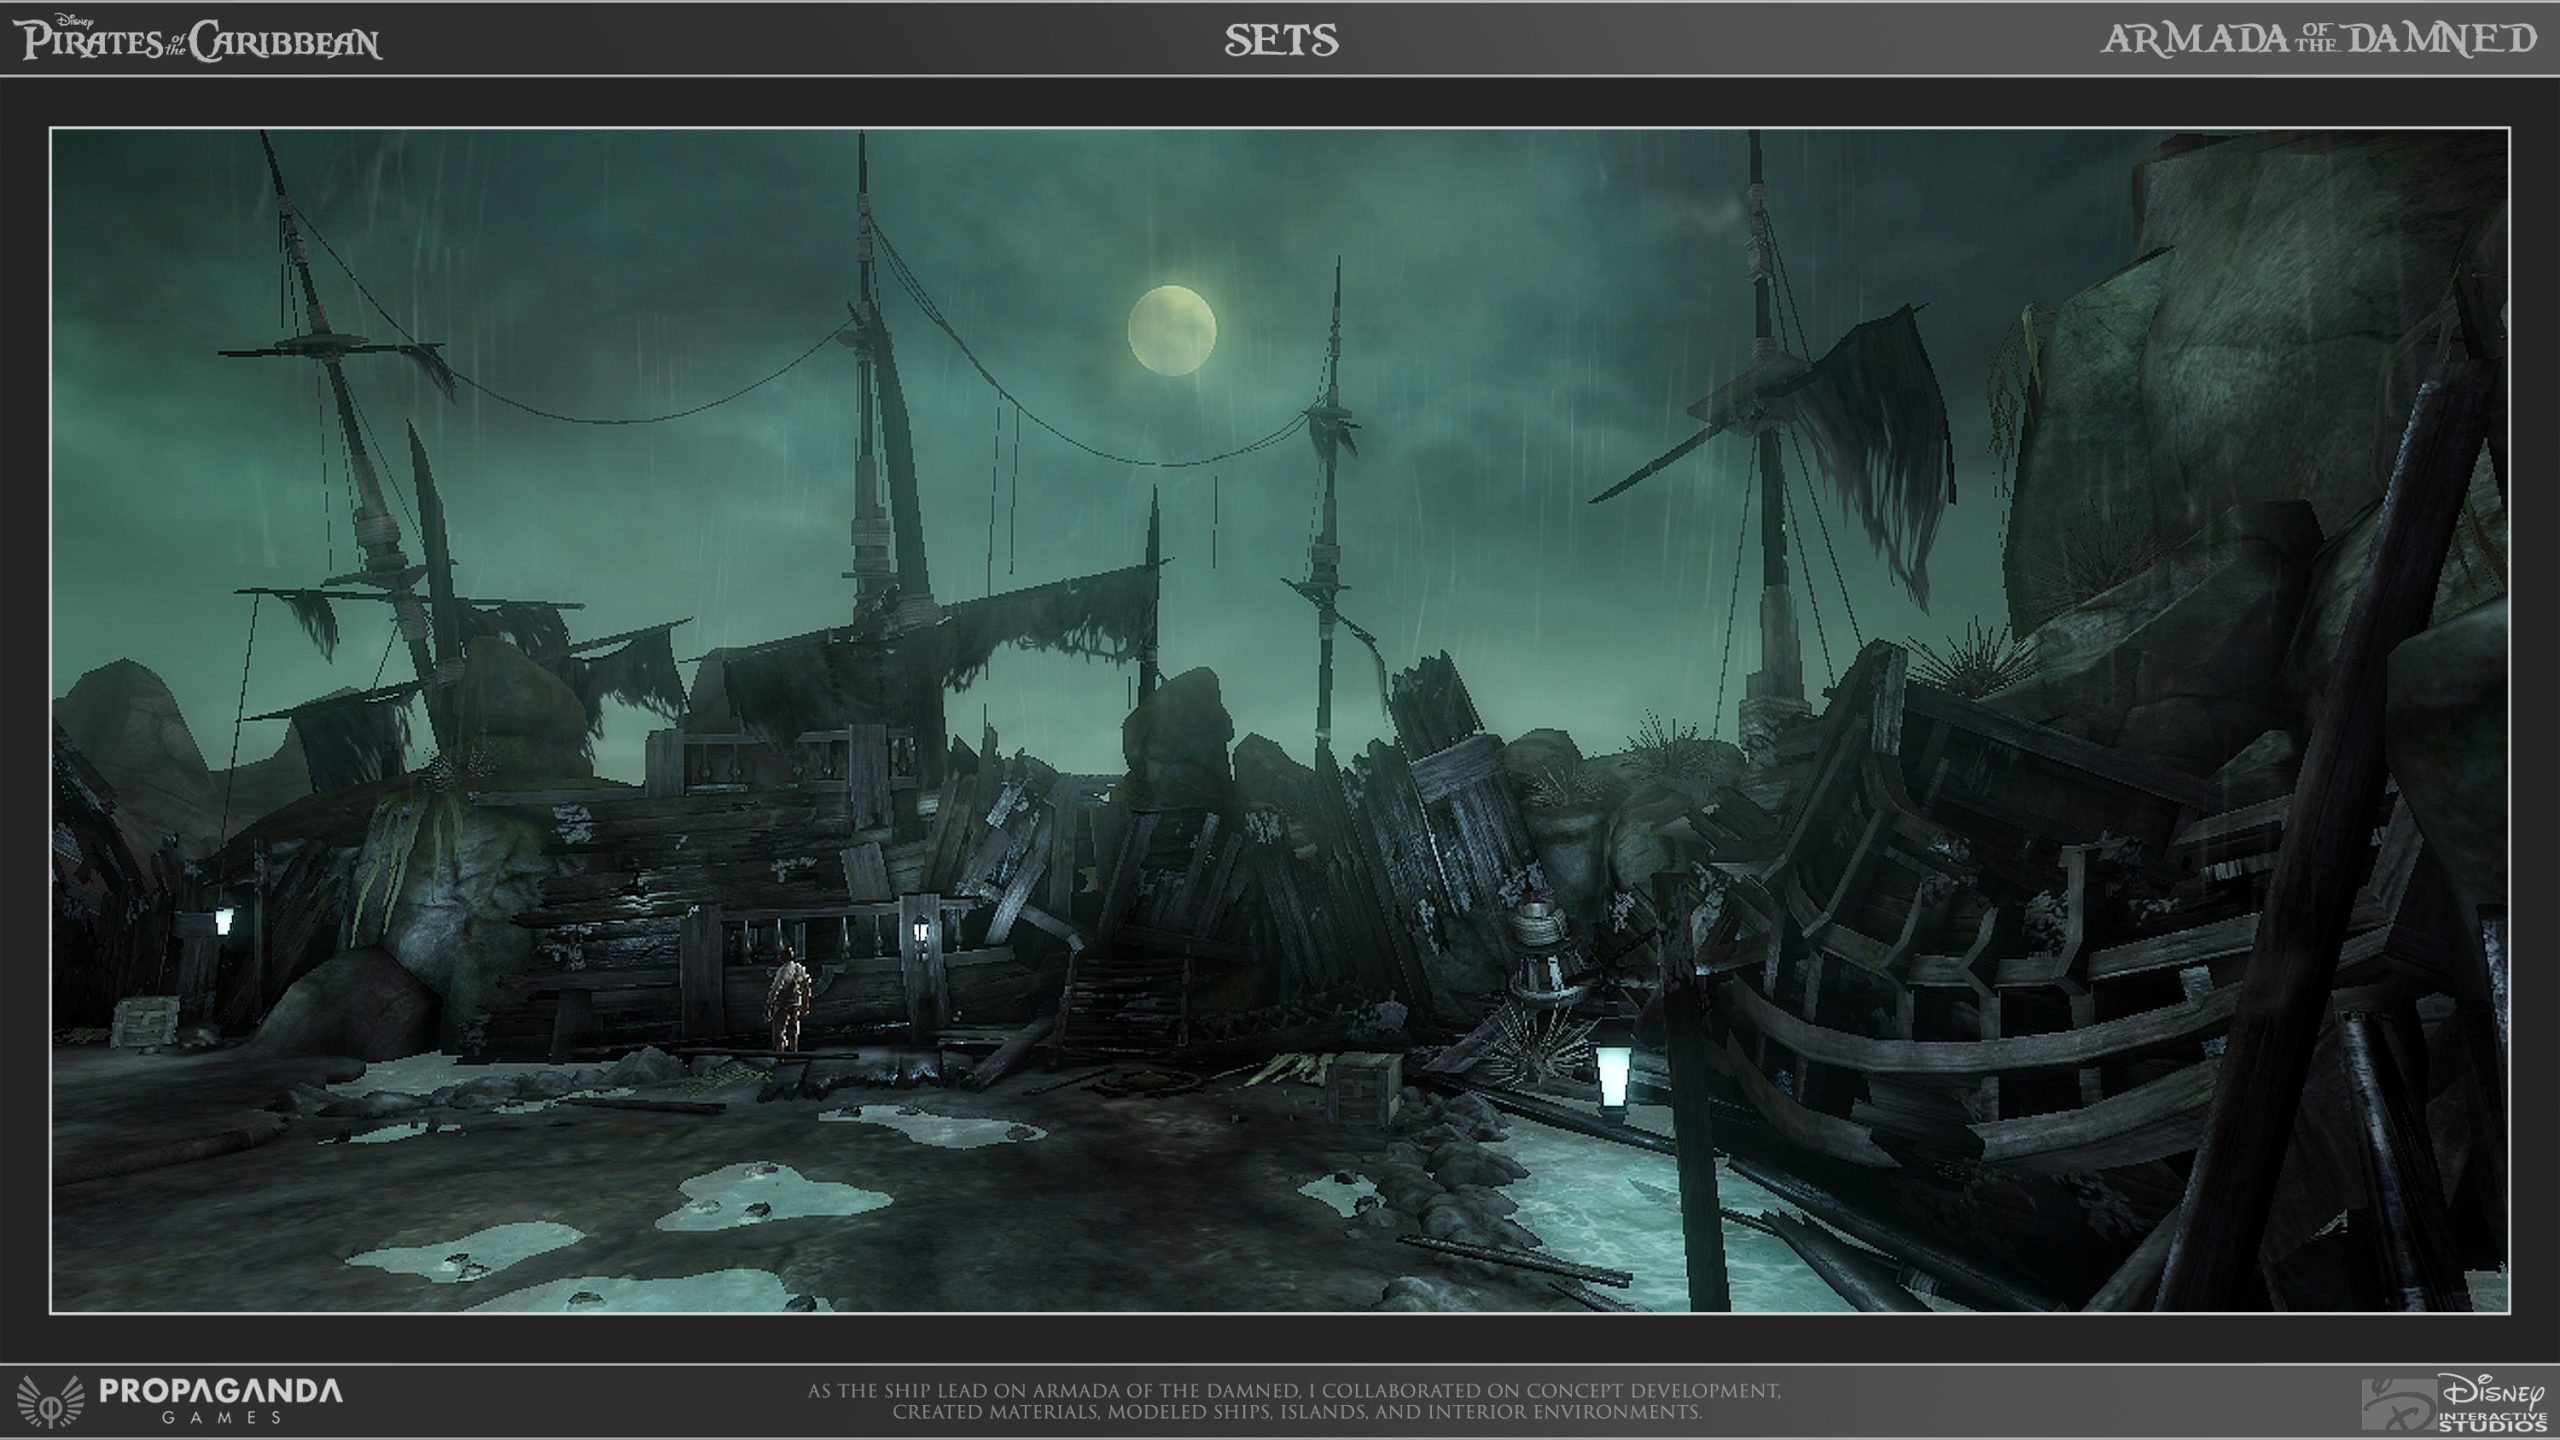
Task: Click the Armada of the Damned title
Action: click(x=2318, y=39)
